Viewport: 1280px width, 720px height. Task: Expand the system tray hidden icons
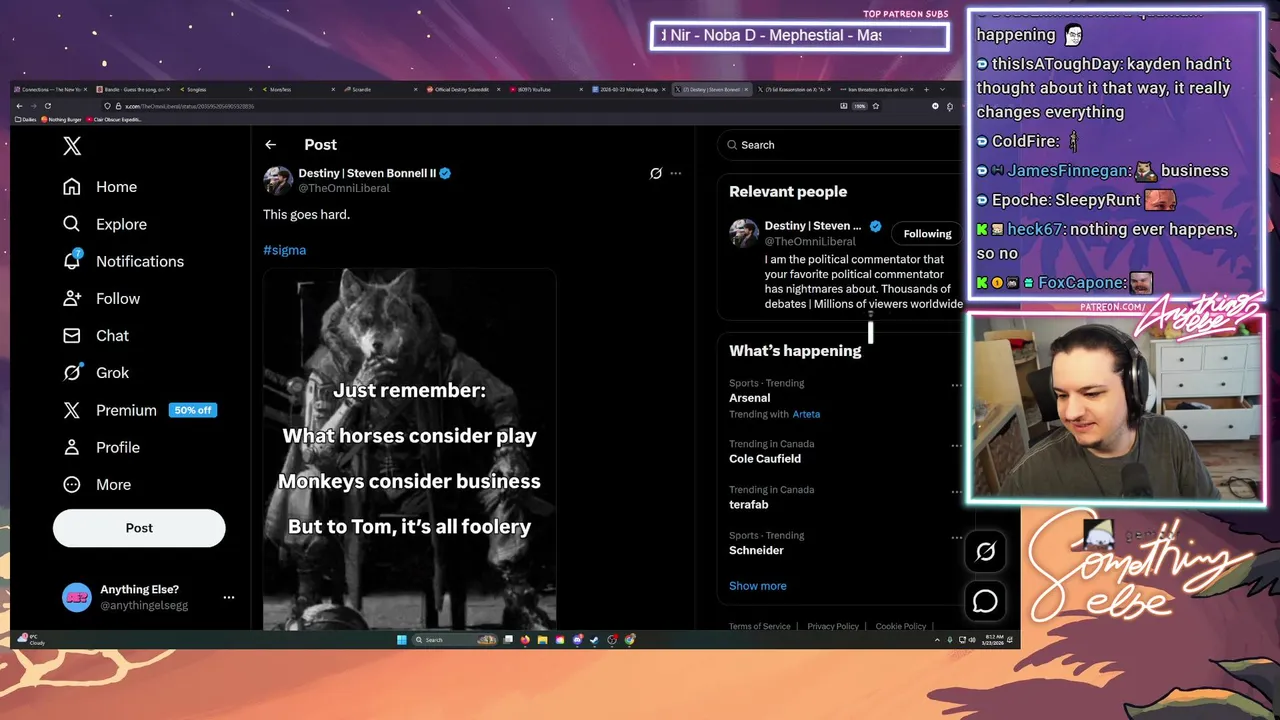pyautogui.click(x=937, y=640)
